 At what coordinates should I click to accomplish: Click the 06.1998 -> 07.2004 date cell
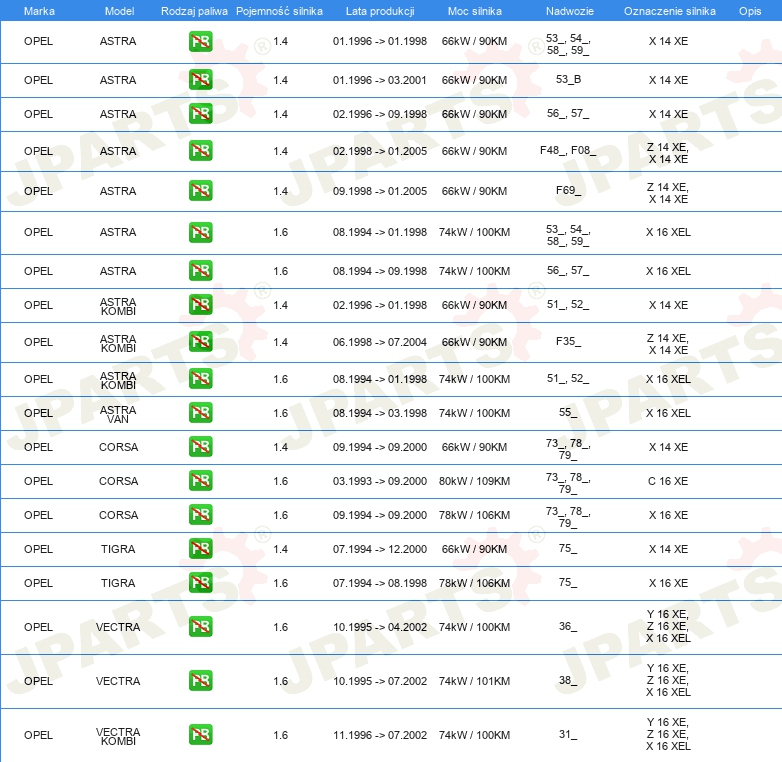click(380, 342)
